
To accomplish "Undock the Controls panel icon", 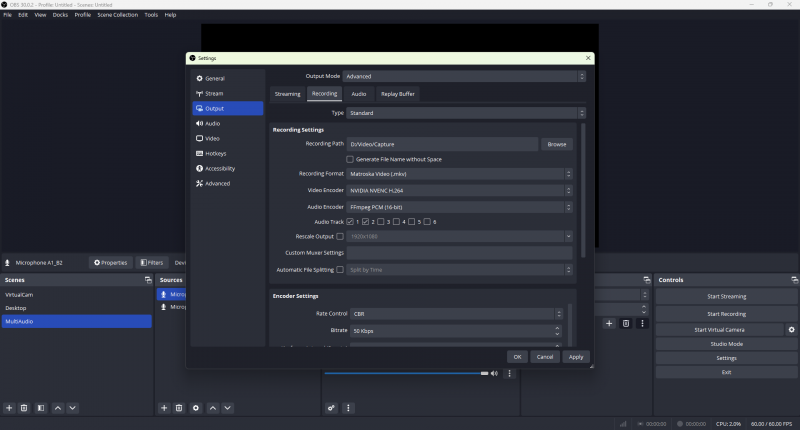I will (794, 280).
